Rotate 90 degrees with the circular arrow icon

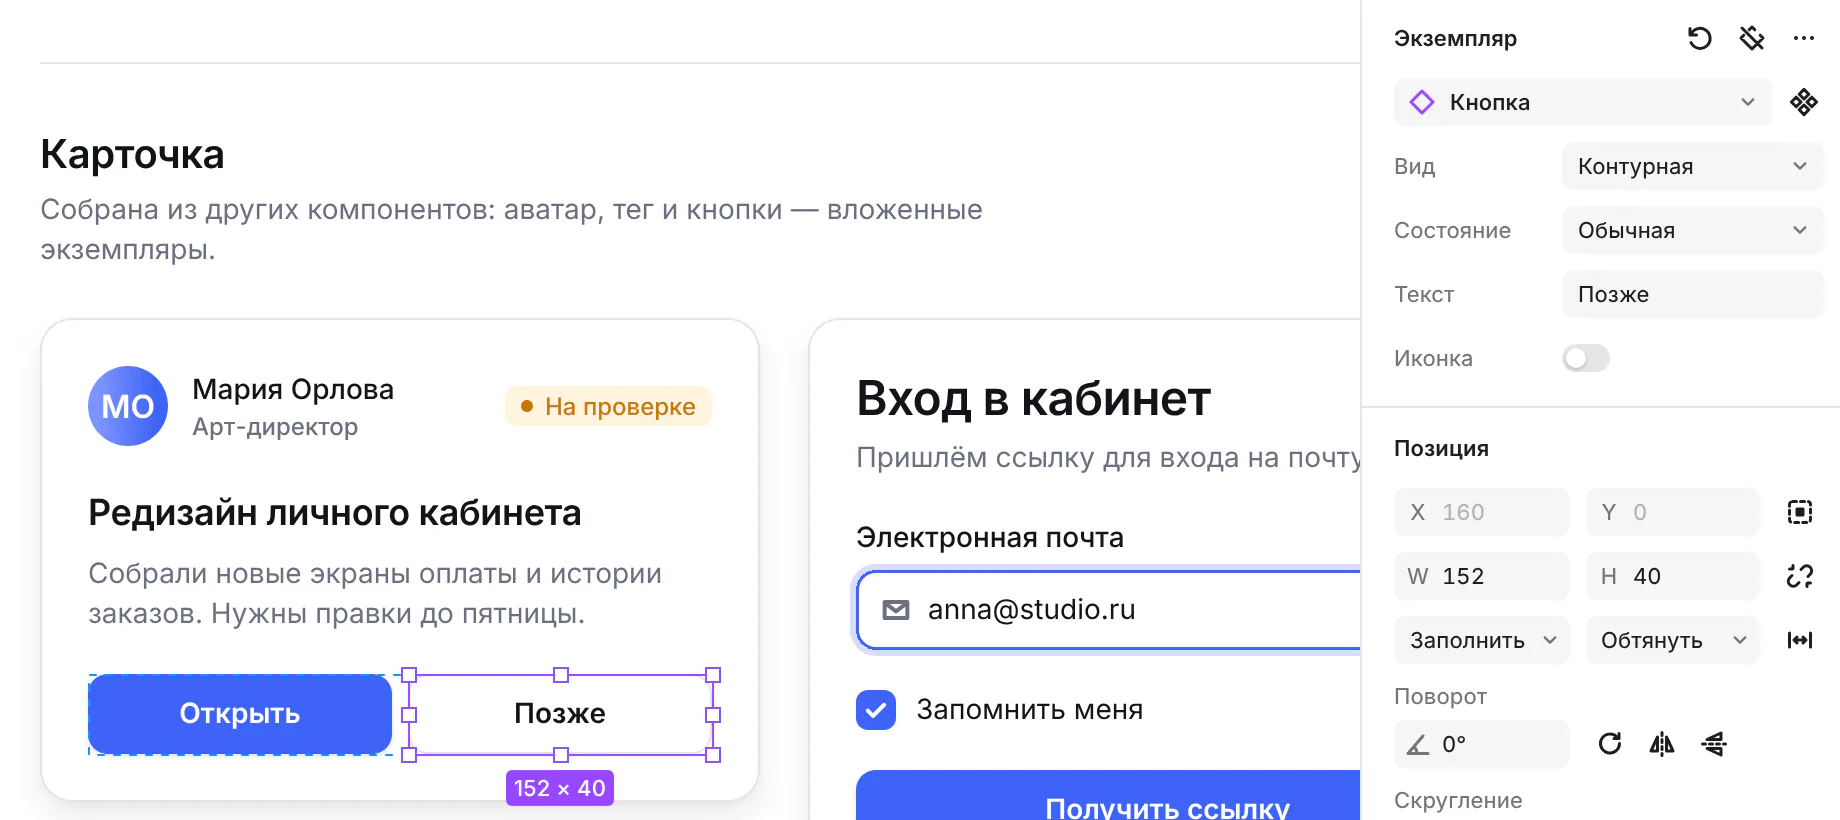coord(1610,744)
